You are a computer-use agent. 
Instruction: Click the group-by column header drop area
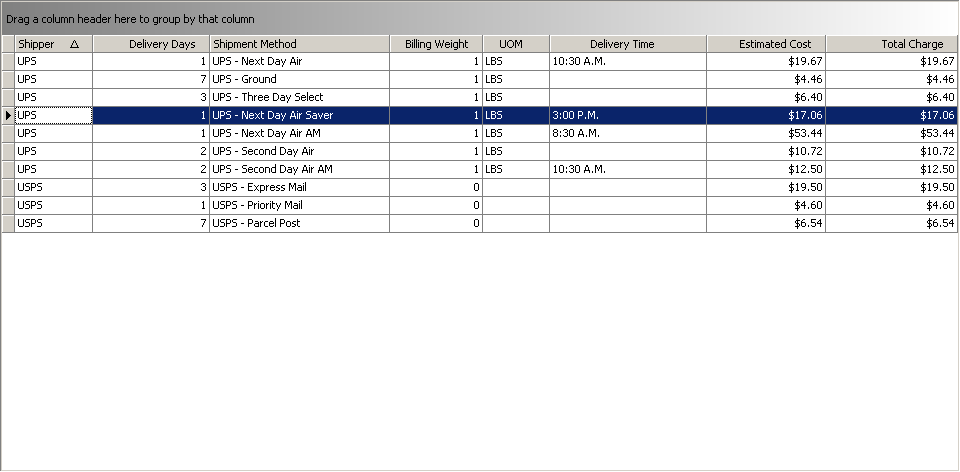point(480,18)
